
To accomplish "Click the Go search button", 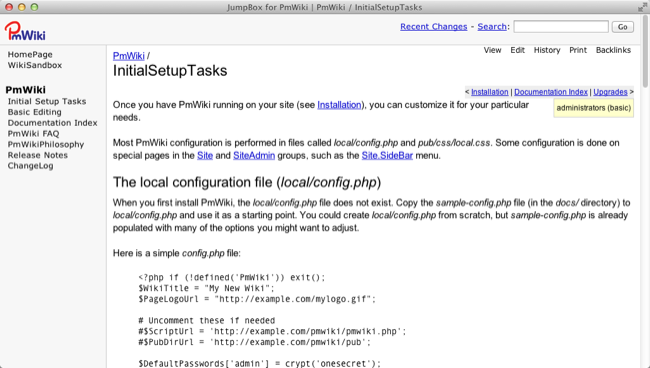I will [x=623, y=27].
